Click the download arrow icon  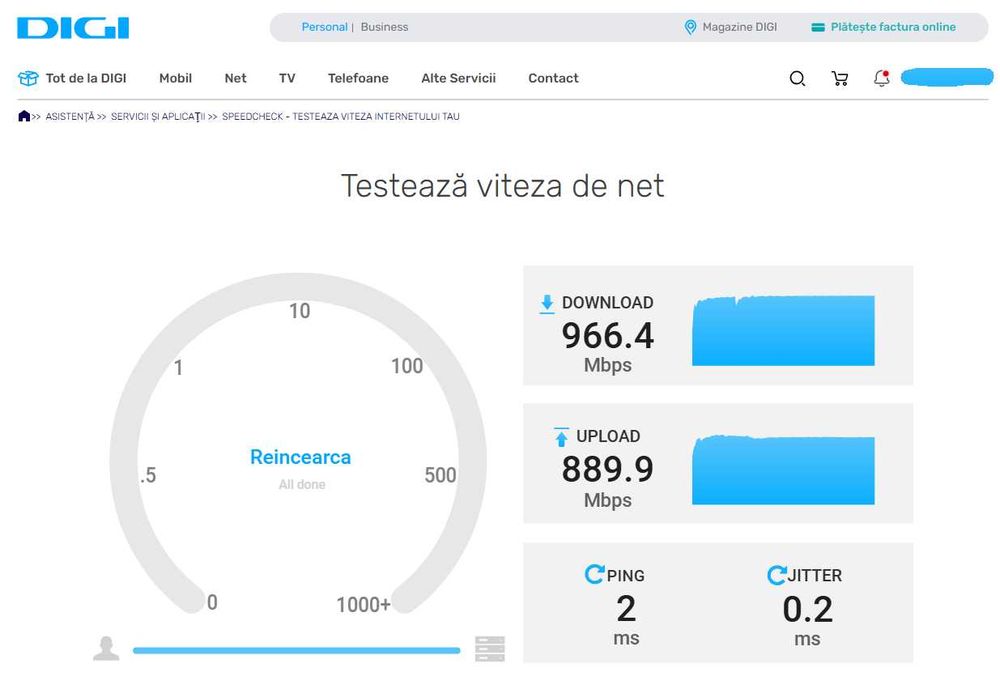(x=547, y=304)
